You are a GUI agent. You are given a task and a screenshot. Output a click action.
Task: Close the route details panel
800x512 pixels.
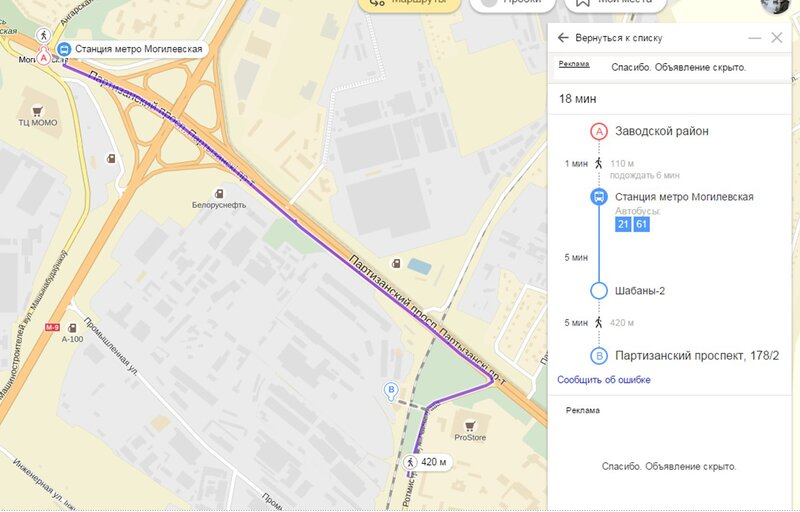click(777, 38)
